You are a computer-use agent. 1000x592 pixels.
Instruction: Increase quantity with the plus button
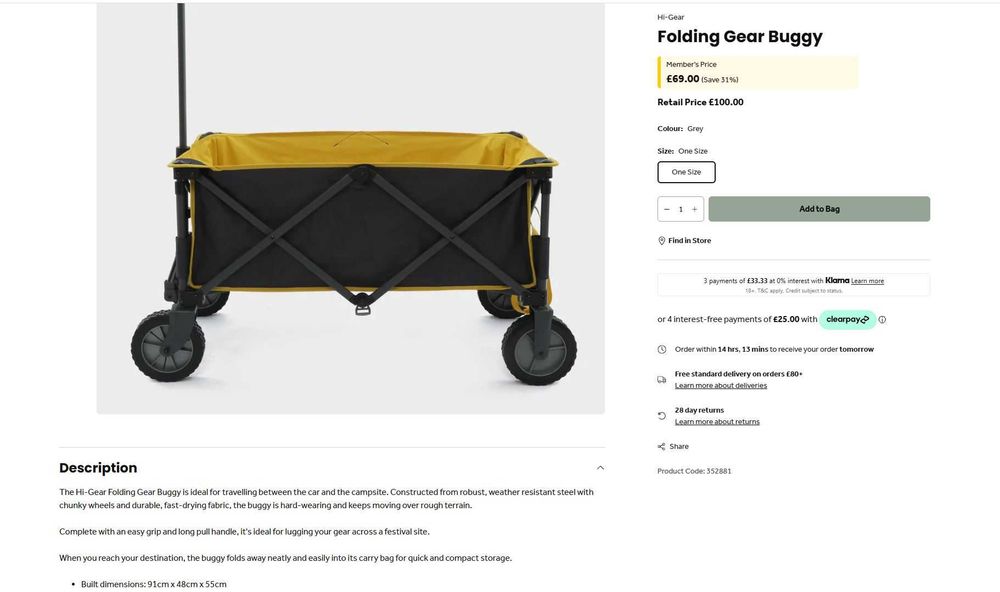[x=695, y=209]
